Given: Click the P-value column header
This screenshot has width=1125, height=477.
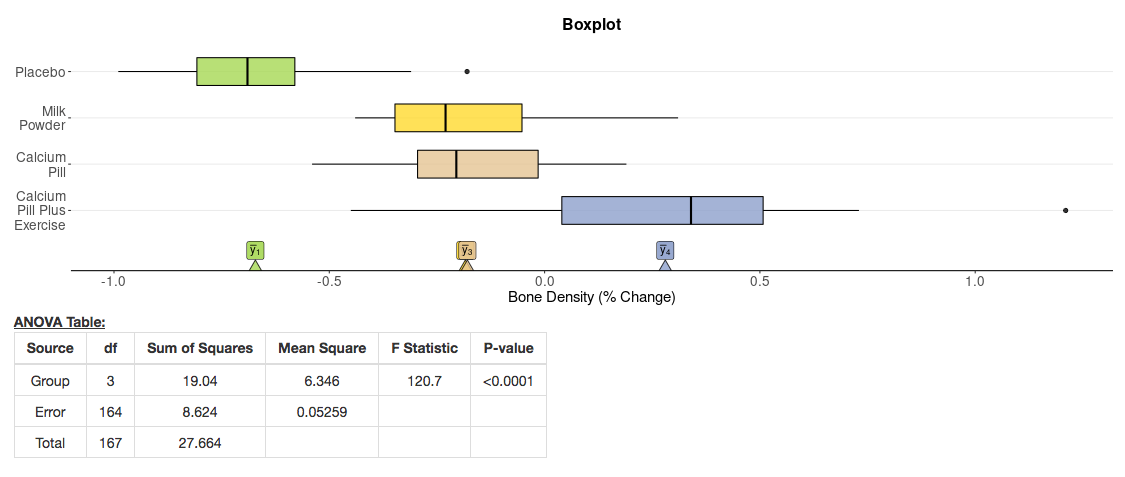Looking at the screenshot, I should click(508, 348).
